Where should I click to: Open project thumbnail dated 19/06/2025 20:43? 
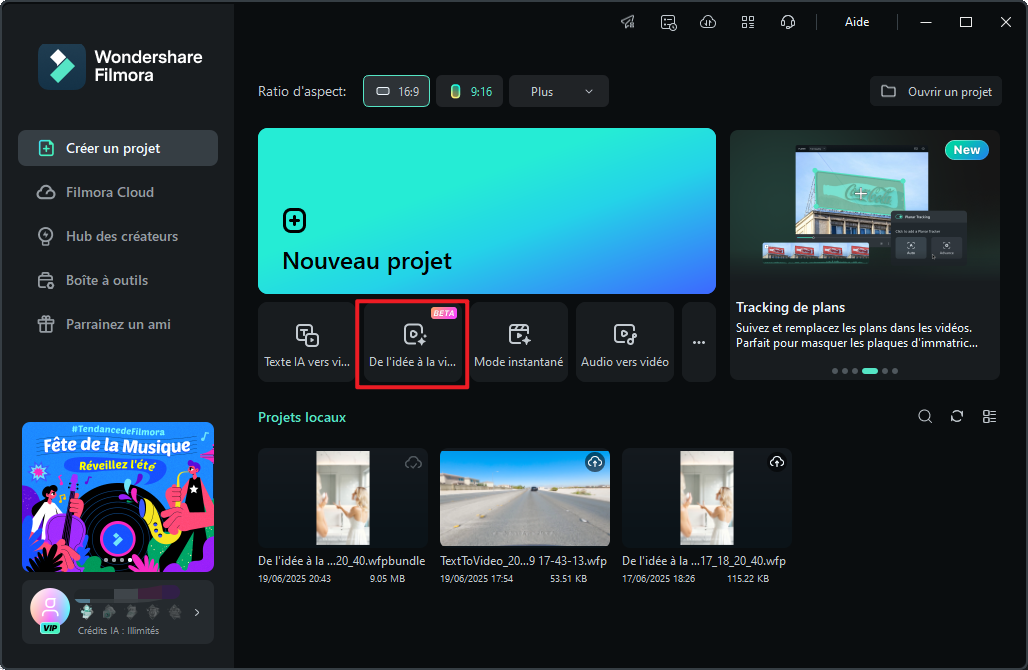click(343, 498)
